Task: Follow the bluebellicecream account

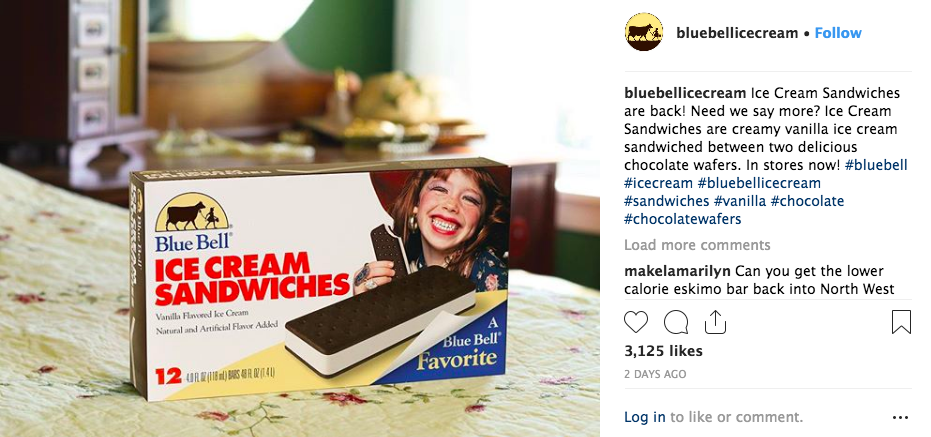Action: (x=838, y=33)
